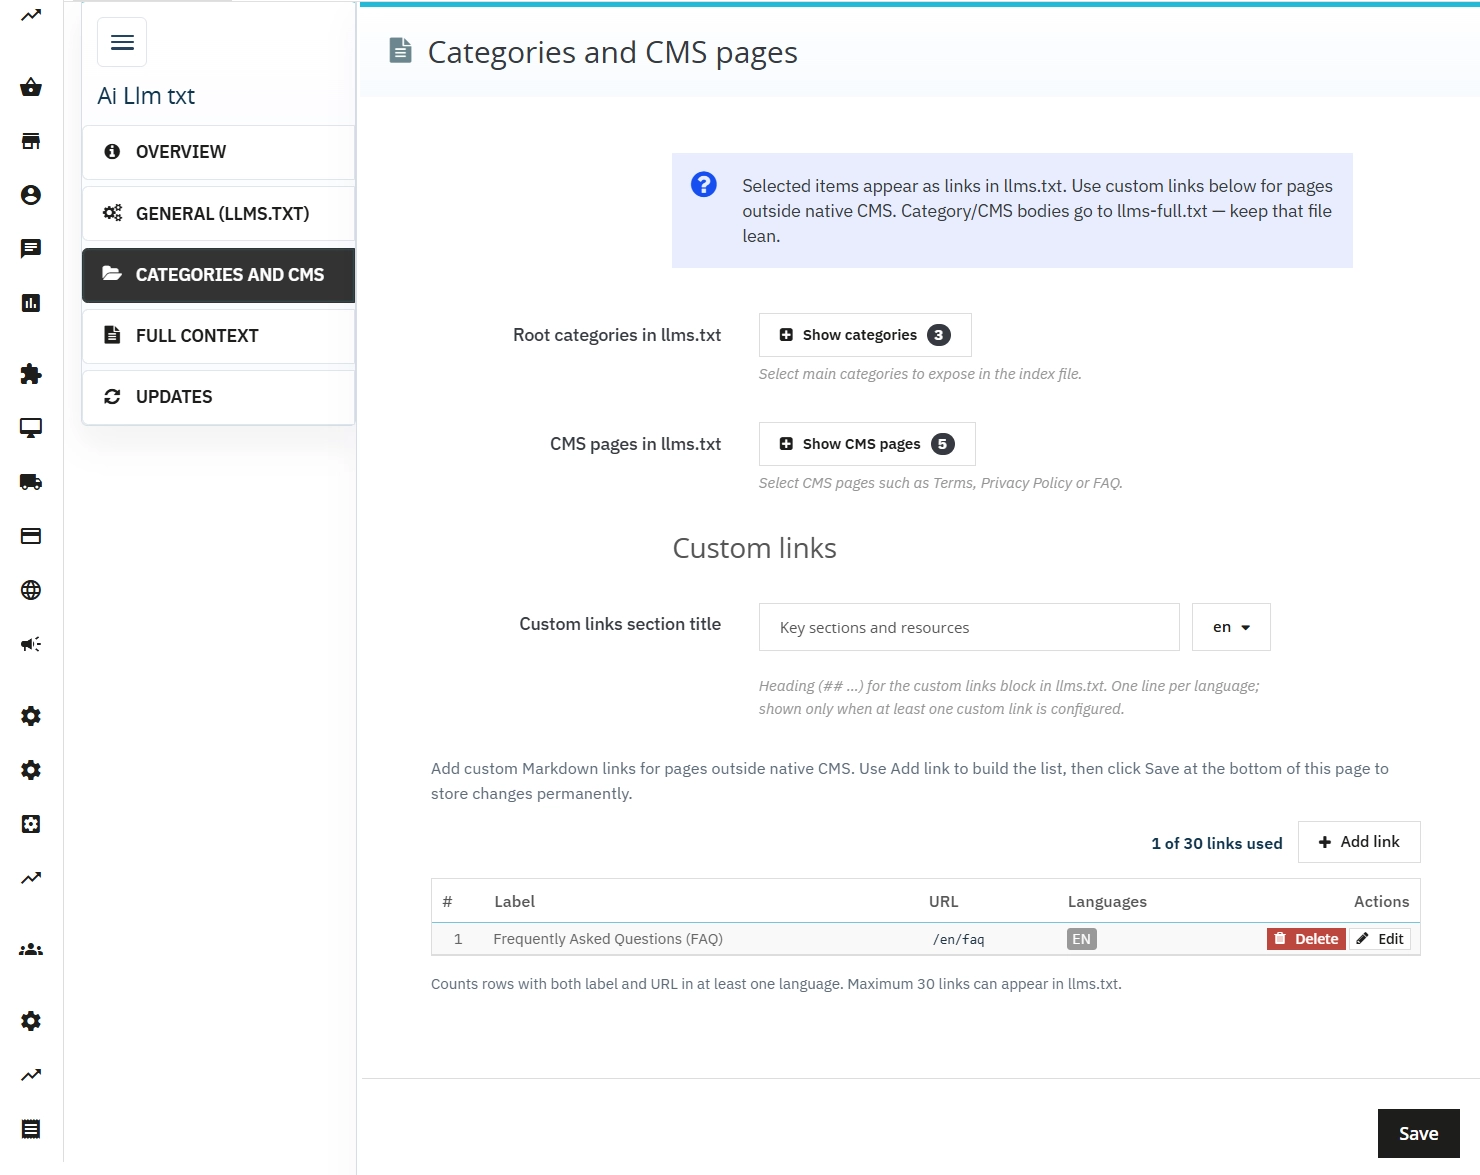This screenshot has height=1175, width=1480.
Task: Click the Custom links section title field
Action: coord(969,627)
